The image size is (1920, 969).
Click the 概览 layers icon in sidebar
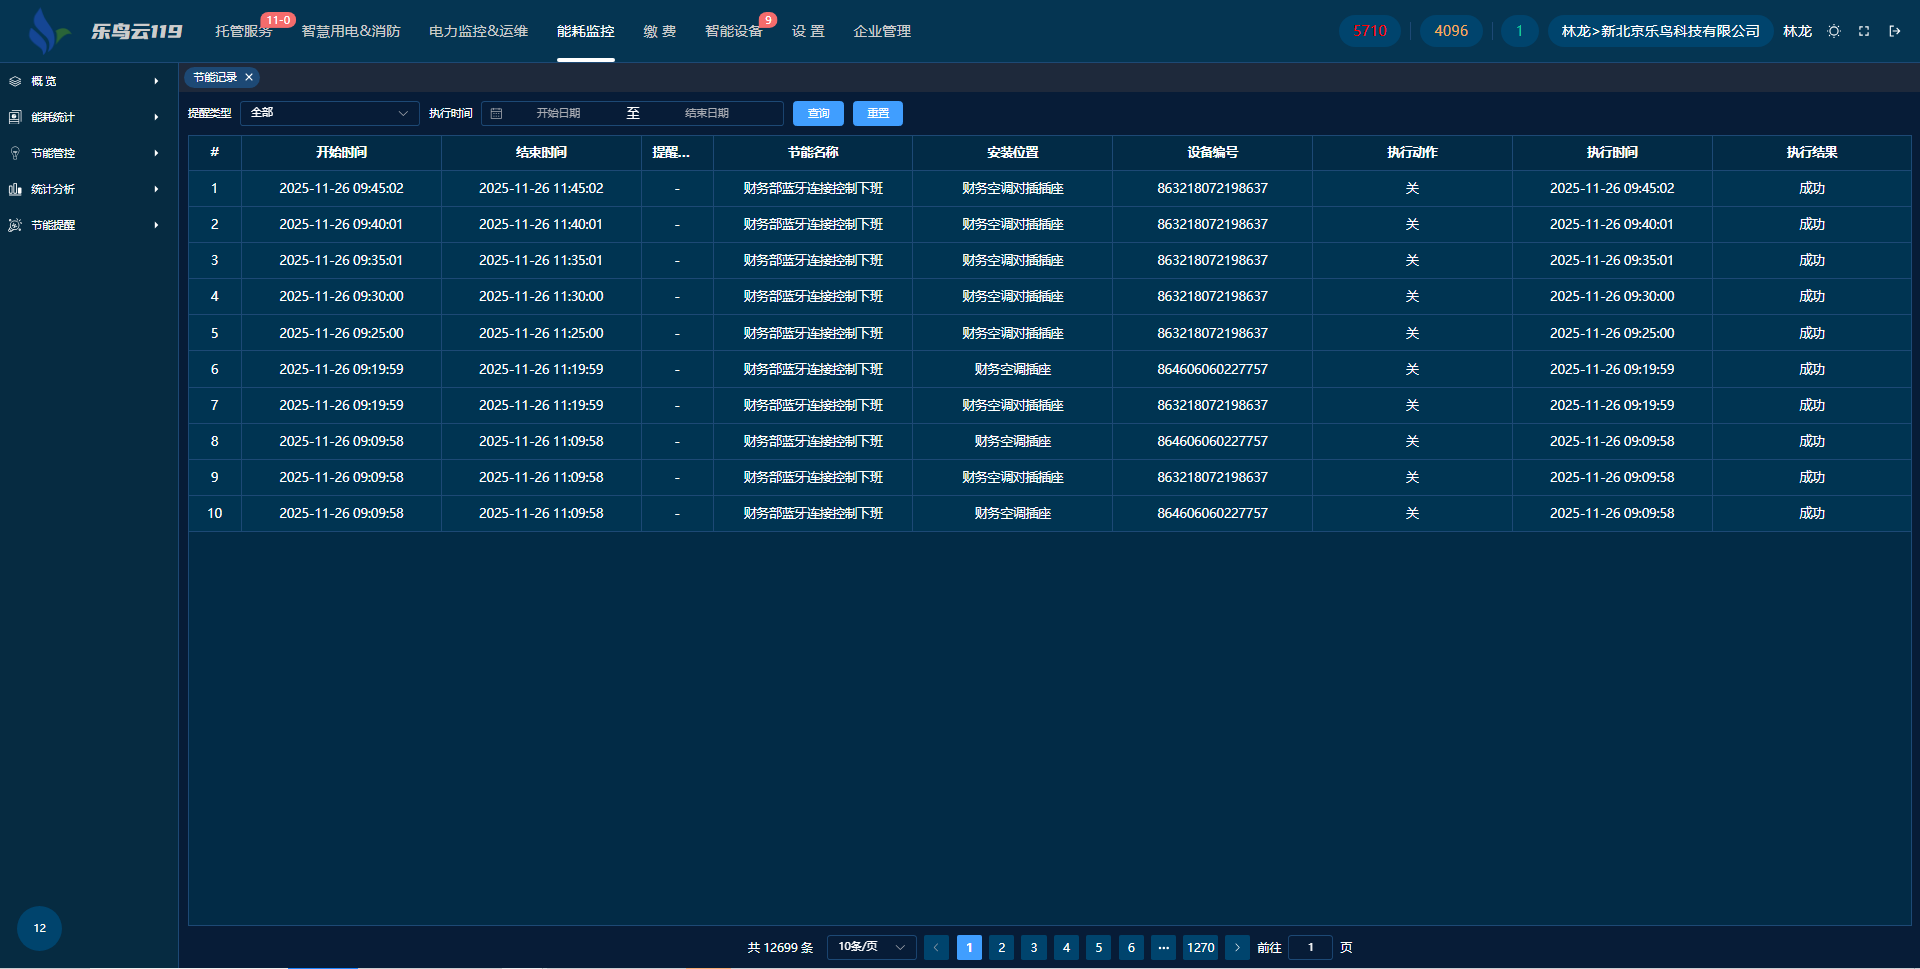(x=15, y=81)
